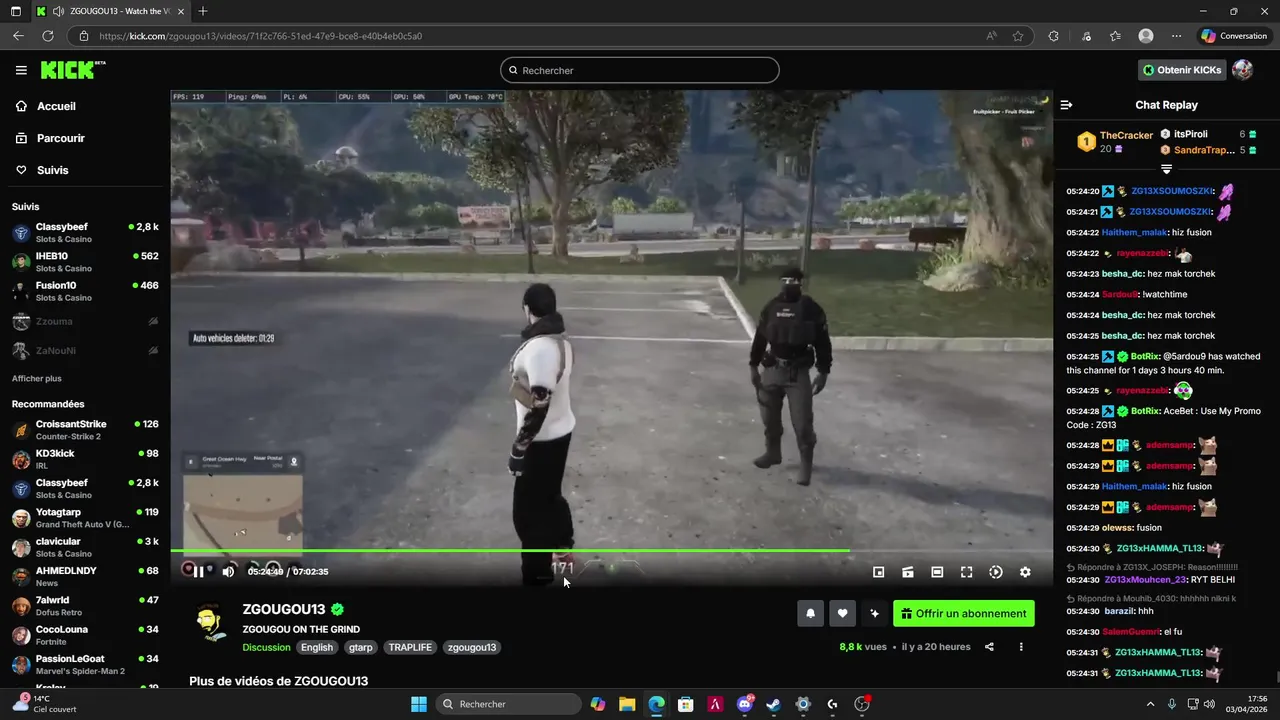The width and height of the screenshot is (1280, 720).
Task: Open the user profile avatar menu
Action: tap(1243, 70)
